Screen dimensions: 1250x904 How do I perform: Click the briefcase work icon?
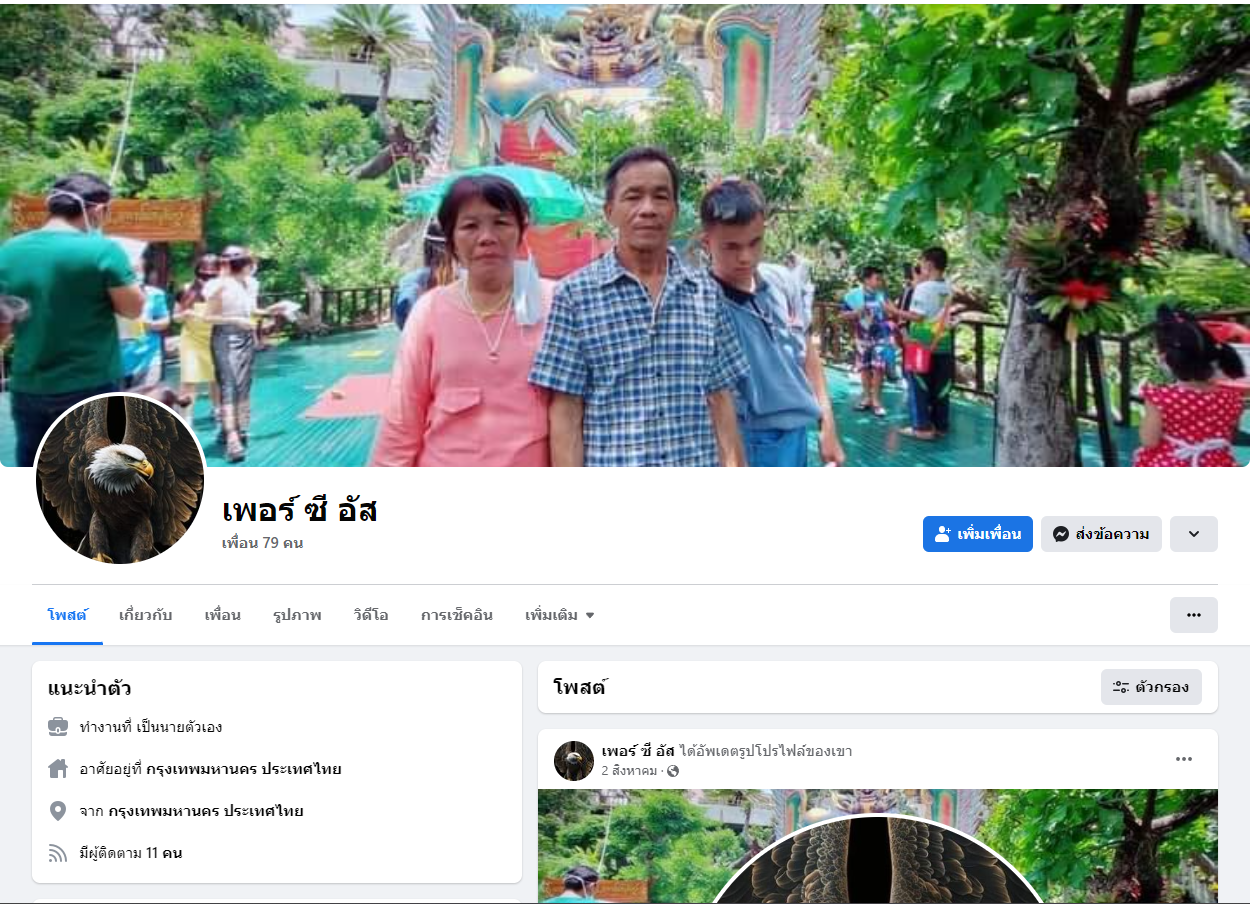click(x=58, y=727)
